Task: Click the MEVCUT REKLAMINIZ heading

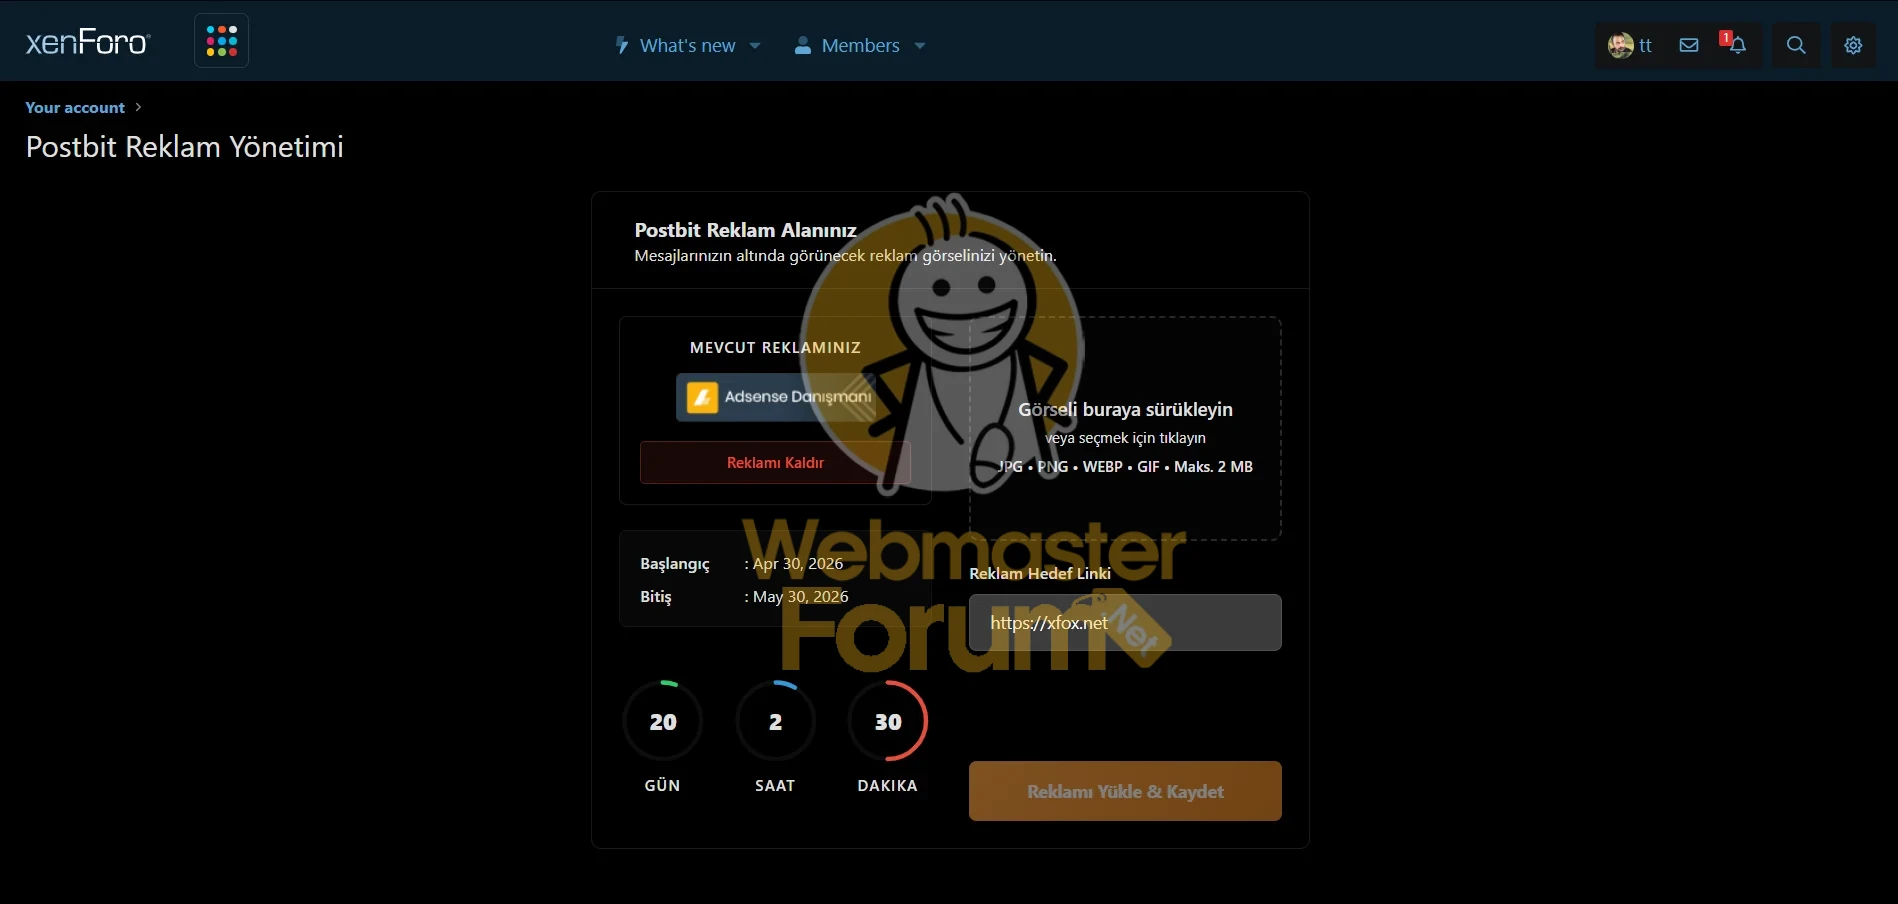Action: pyautogui.click(x=775, y=348)
